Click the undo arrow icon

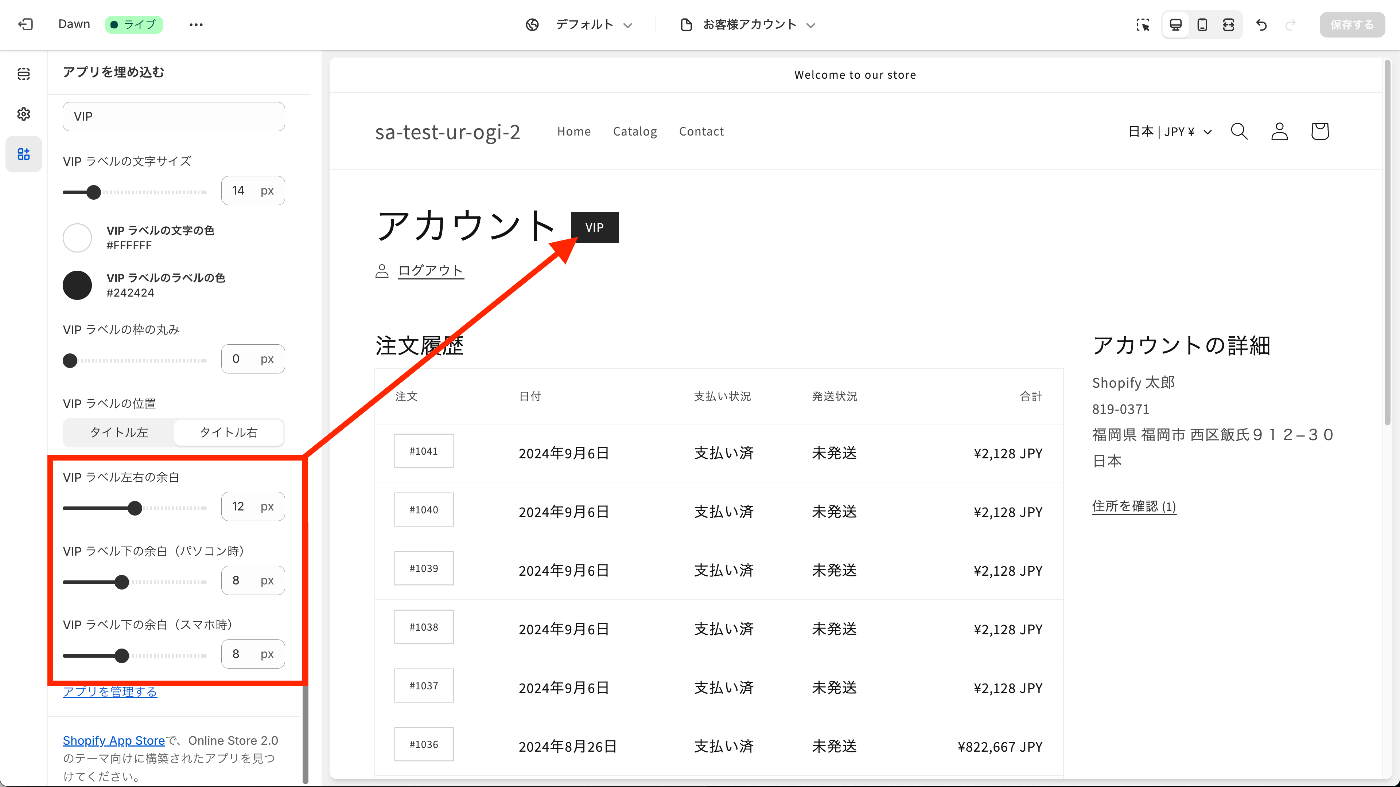point(1262,25)
